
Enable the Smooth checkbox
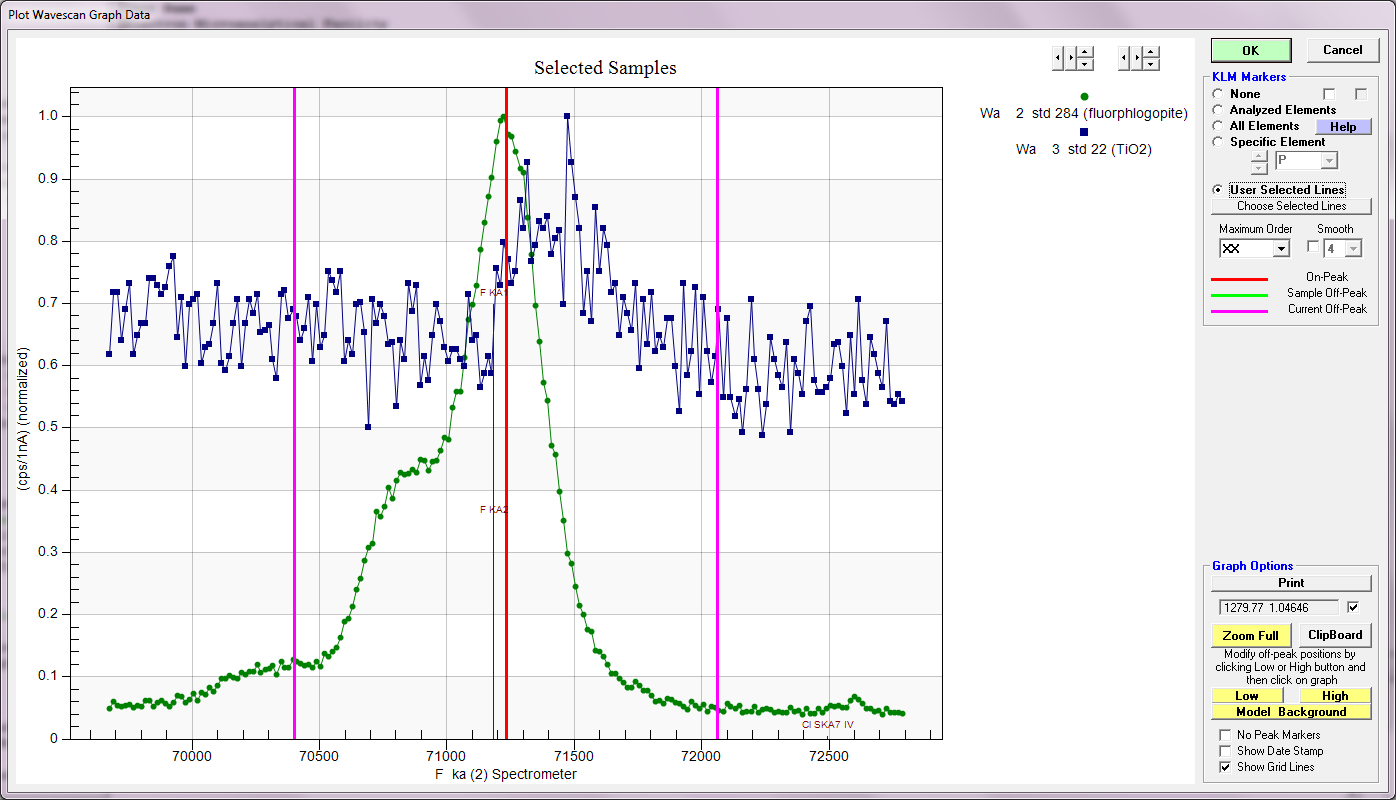(x=1314, y=247)
